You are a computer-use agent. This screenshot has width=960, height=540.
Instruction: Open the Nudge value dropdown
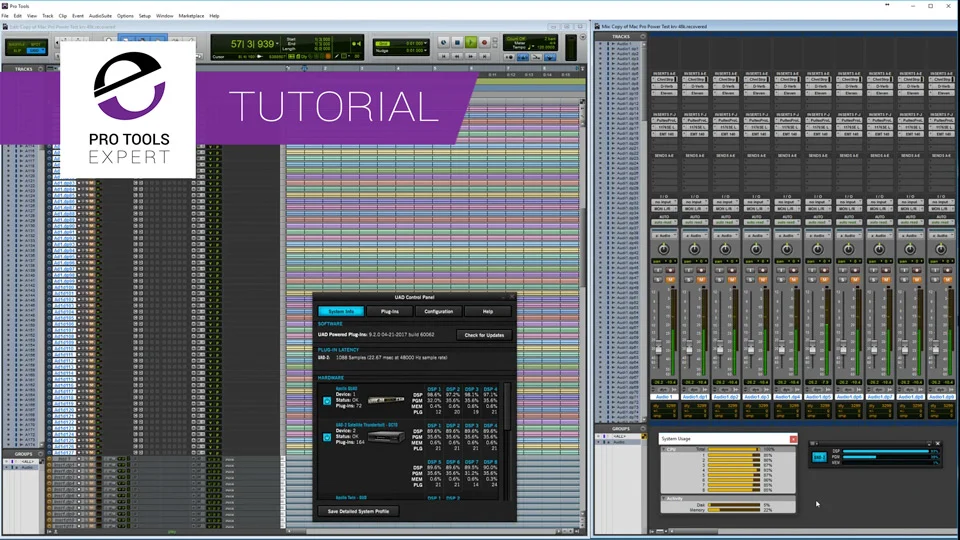point(426,50)
